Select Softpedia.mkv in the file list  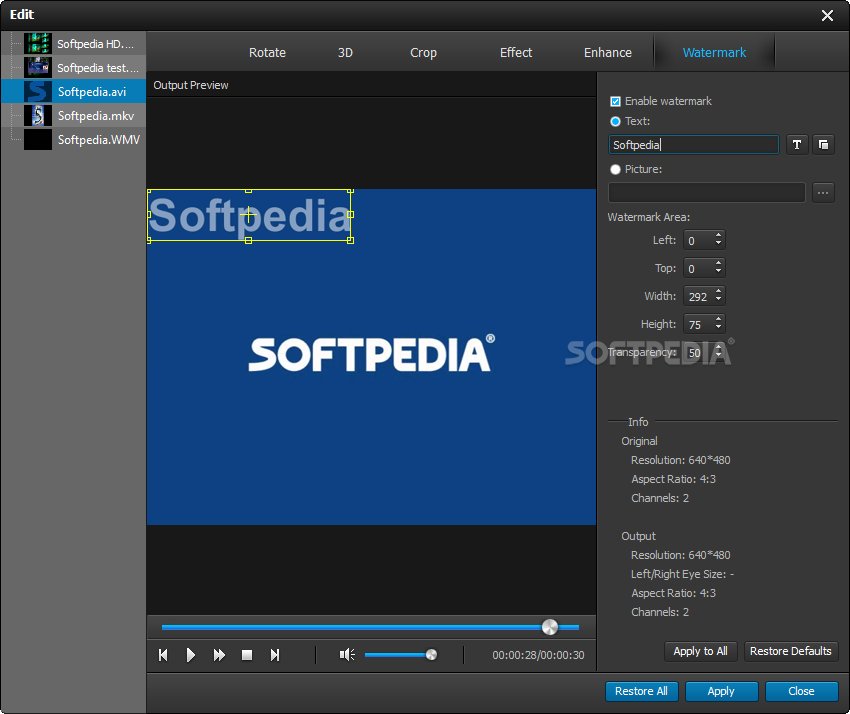coord(95,116)
